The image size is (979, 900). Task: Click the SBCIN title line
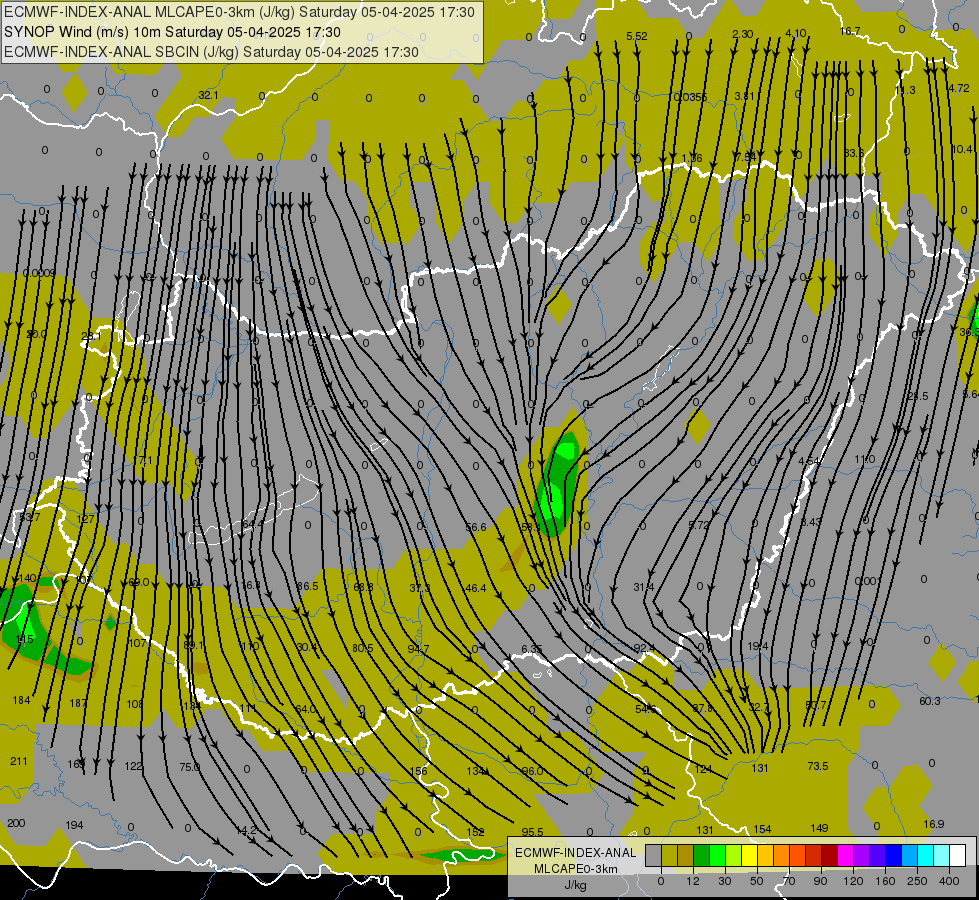point(211,52)
